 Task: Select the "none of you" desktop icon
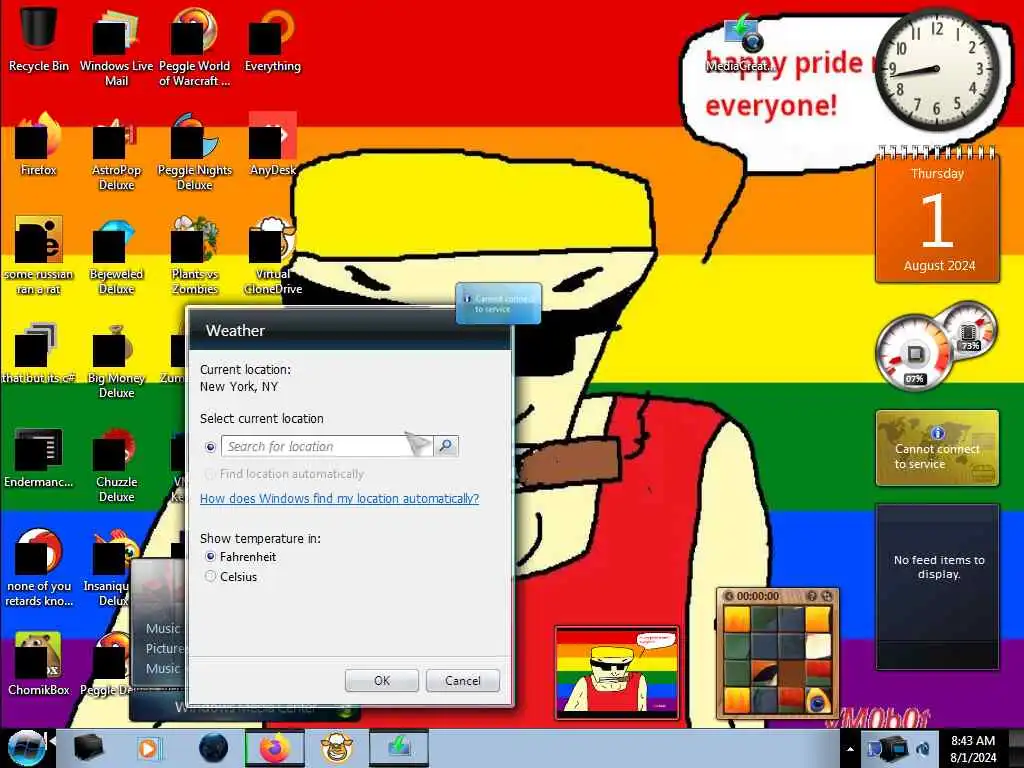click(x=39, y=568)
